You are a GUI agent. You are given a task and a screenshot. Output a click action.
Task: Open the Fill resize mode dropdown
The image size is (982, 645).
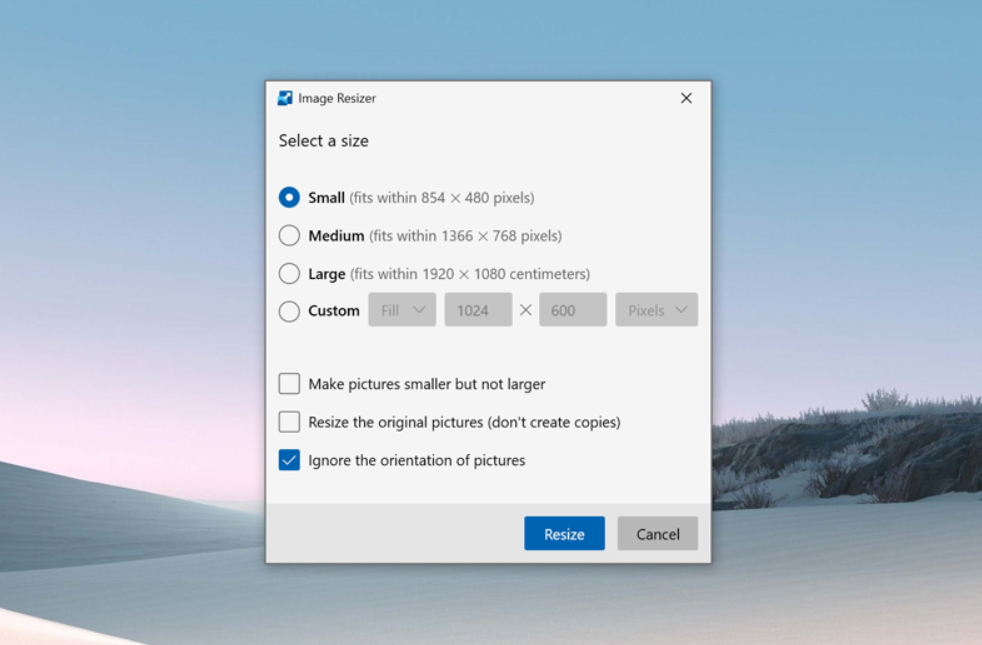point(402,310)
